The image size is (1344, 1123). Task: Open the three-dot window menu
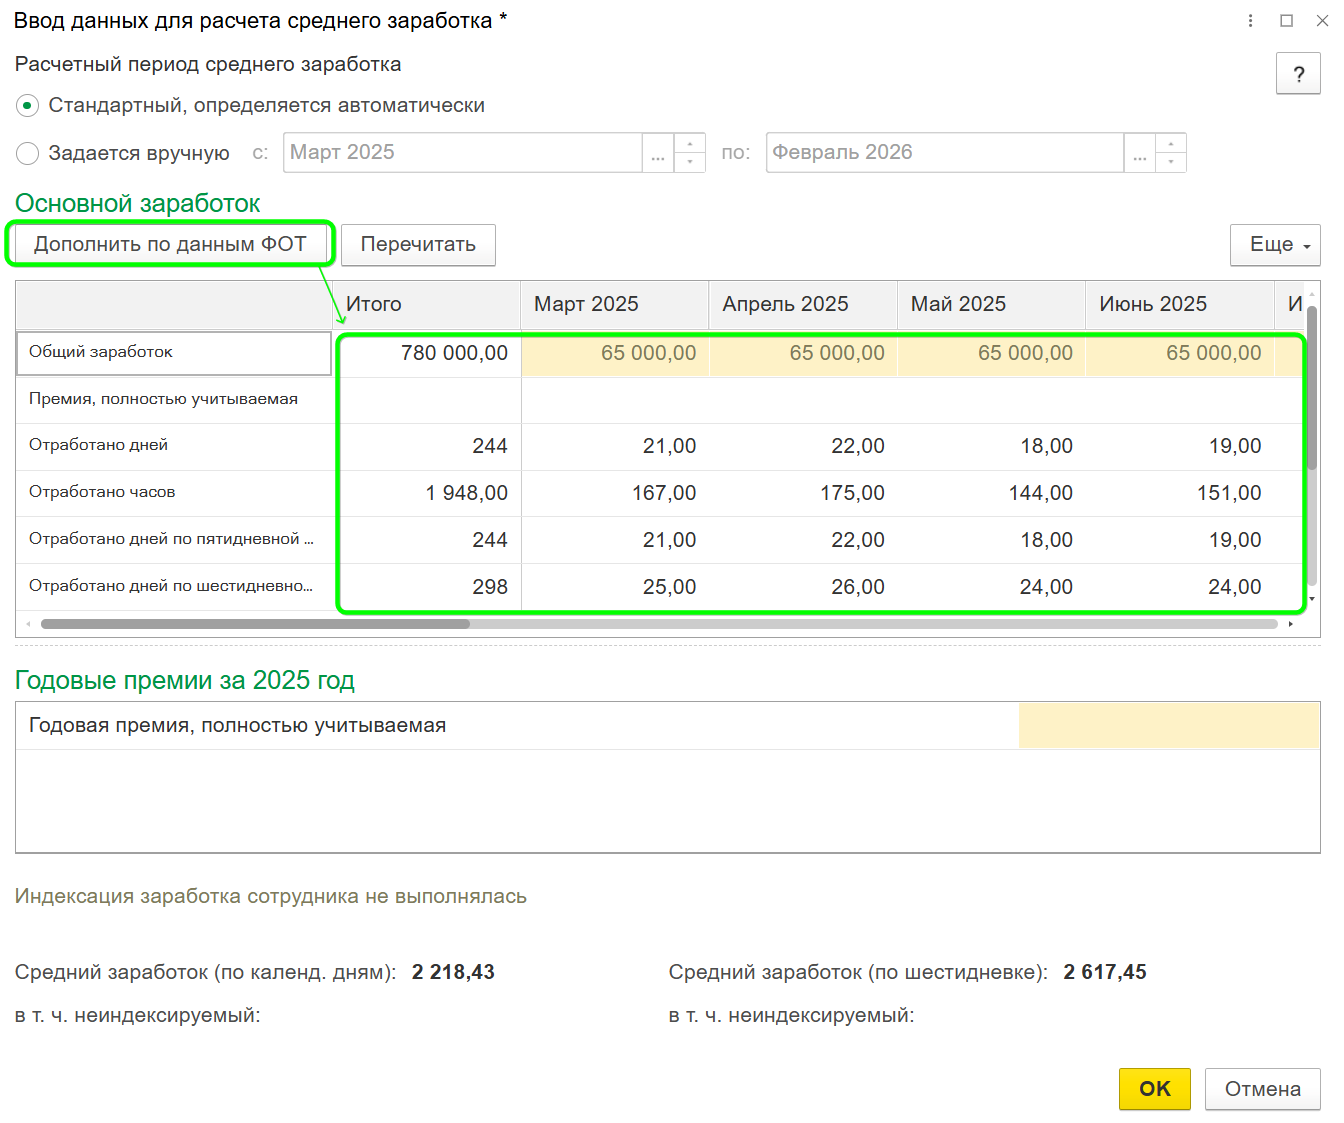[x=1249, y=20]
